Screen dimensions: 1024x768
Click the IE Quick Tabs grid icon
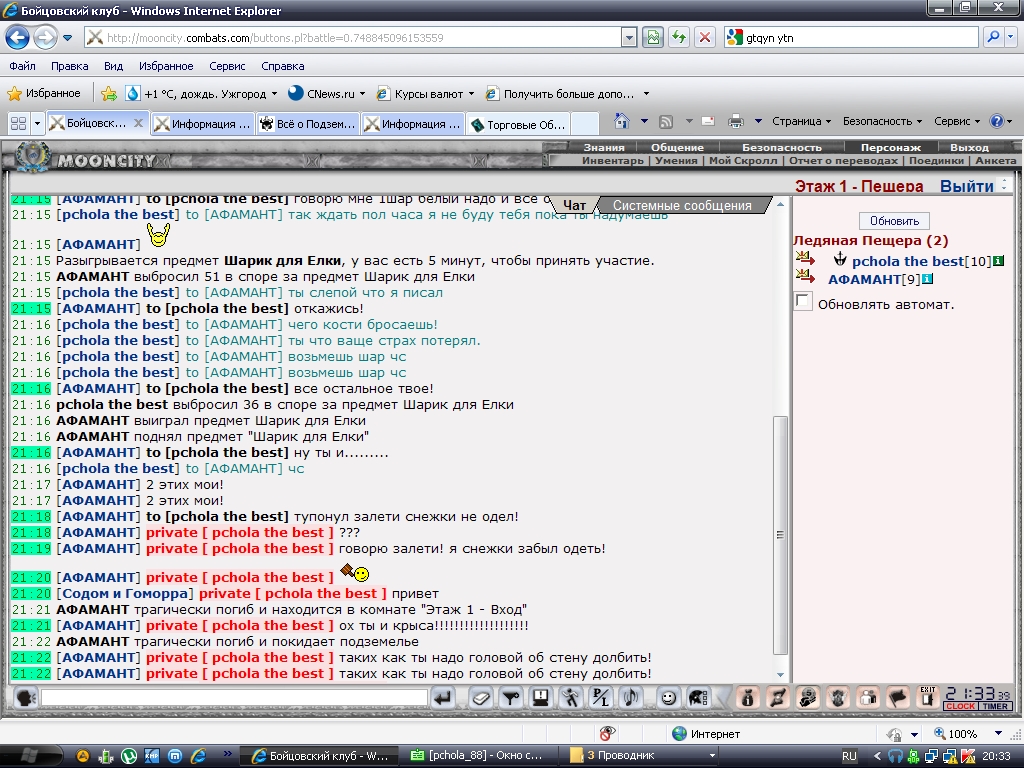pyautogui.click(x=18, y=123)
